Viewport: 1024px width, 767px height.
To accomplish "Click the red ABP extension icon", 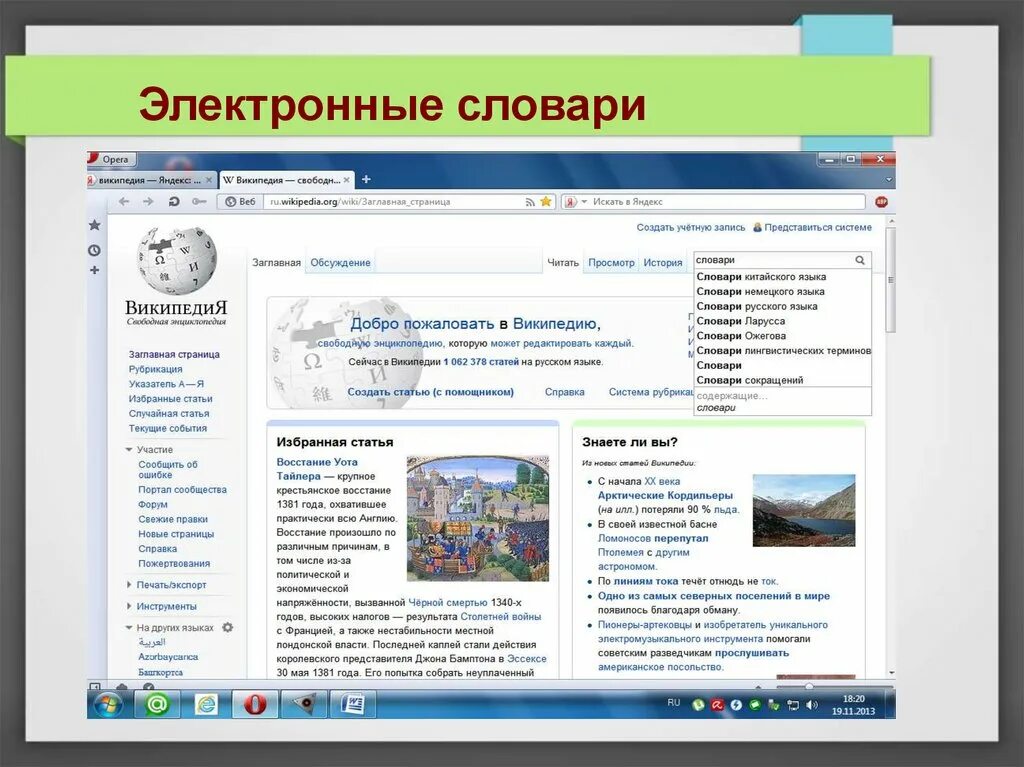I will point(881,202).
